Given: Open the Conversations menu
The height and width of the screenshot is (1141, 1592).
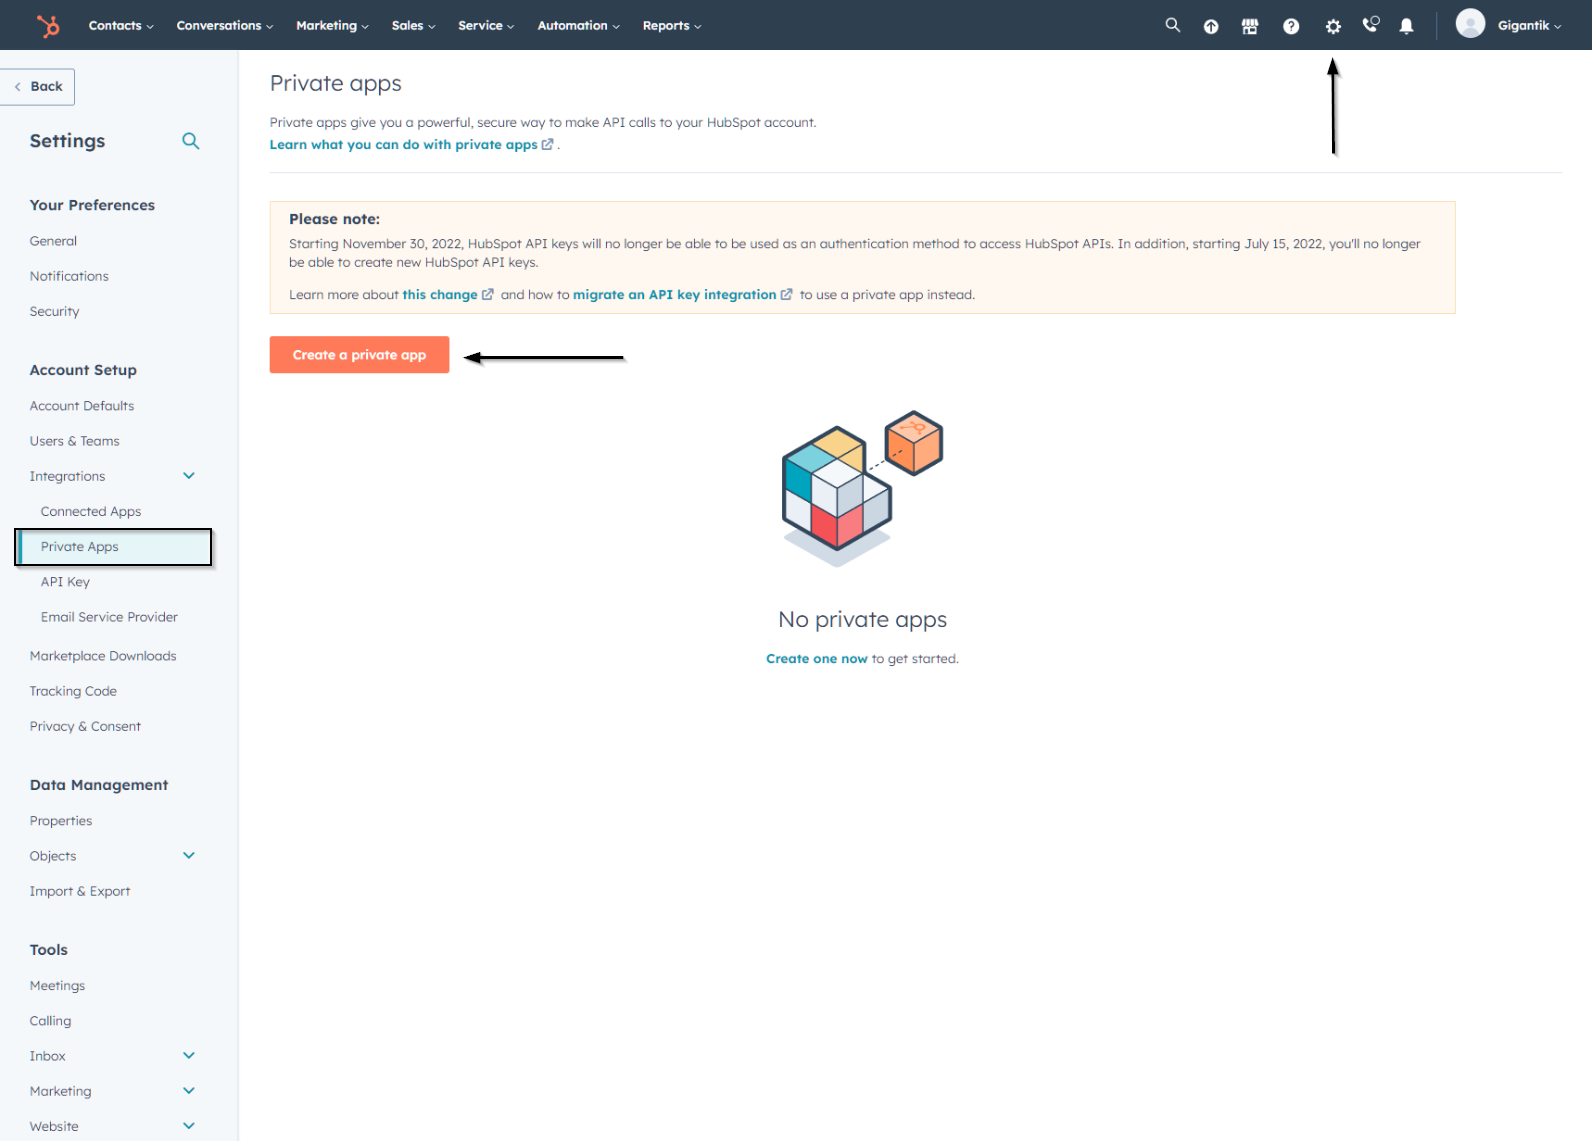Looking at the screenshot, I should coord(225,26).
